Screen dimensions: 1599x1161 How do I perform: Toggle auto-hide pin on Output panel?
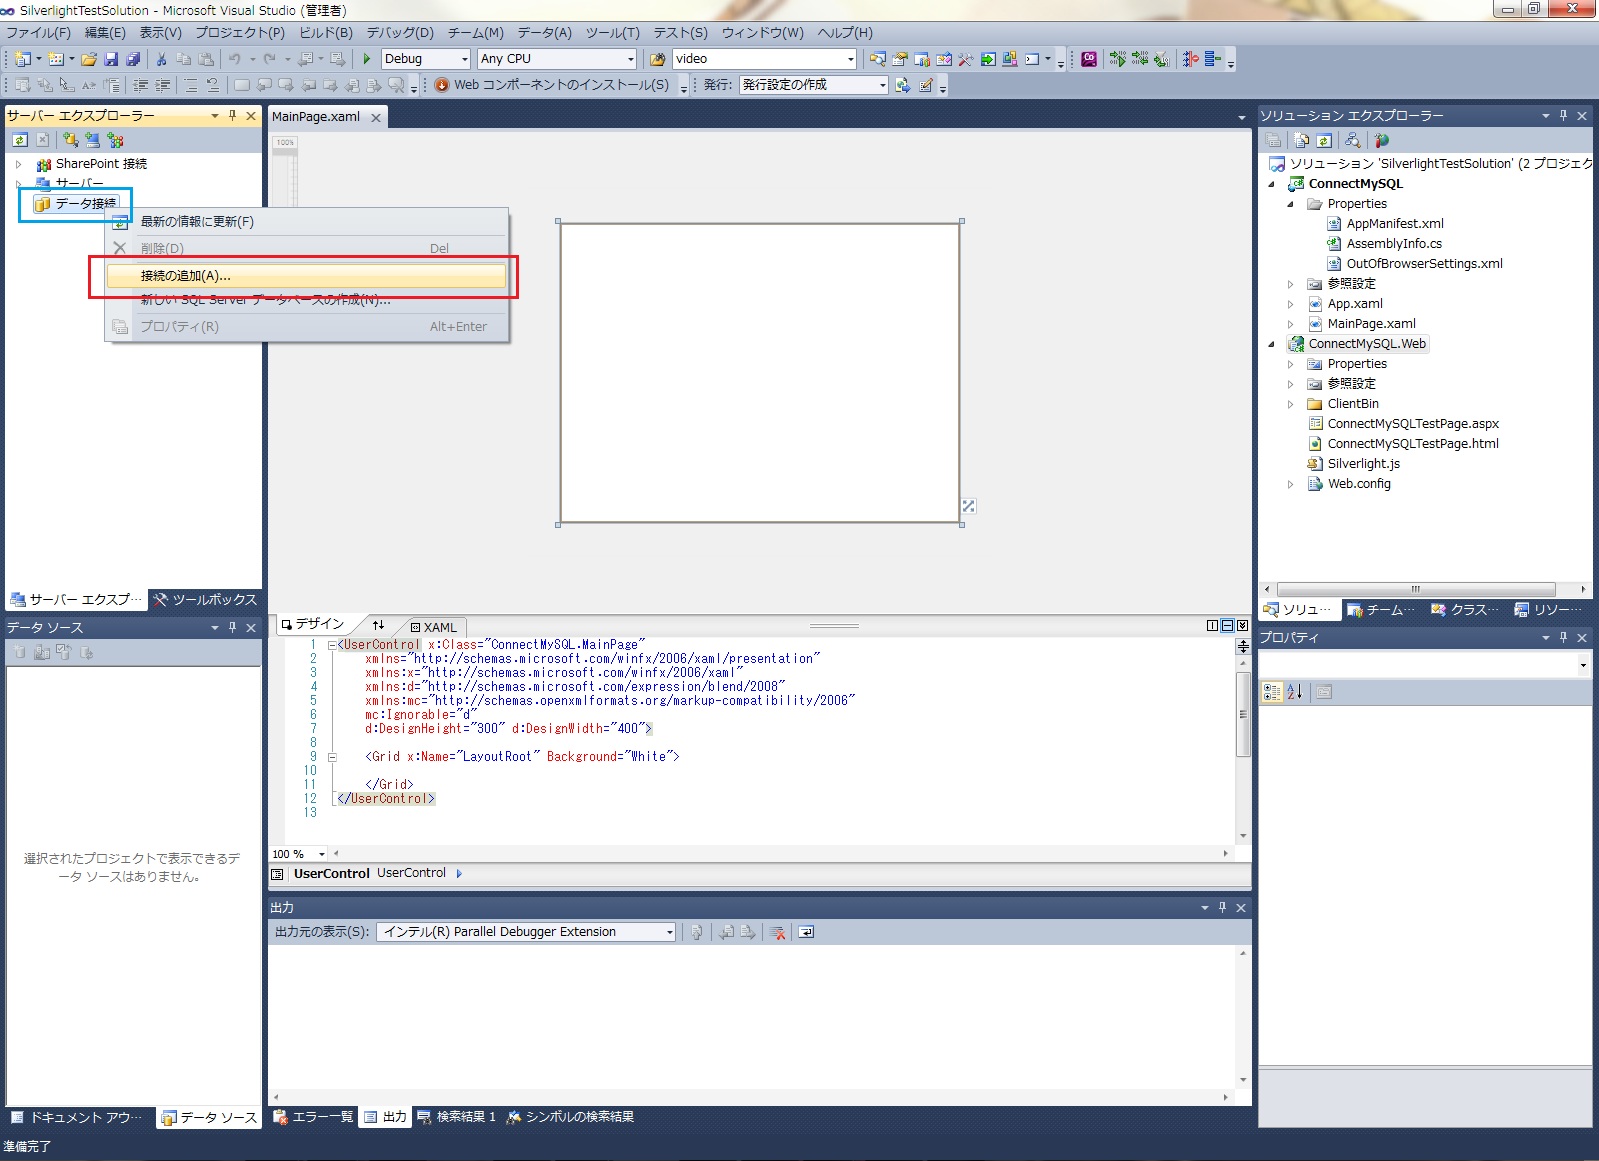pyautogui.click(x=1222, y=908)
